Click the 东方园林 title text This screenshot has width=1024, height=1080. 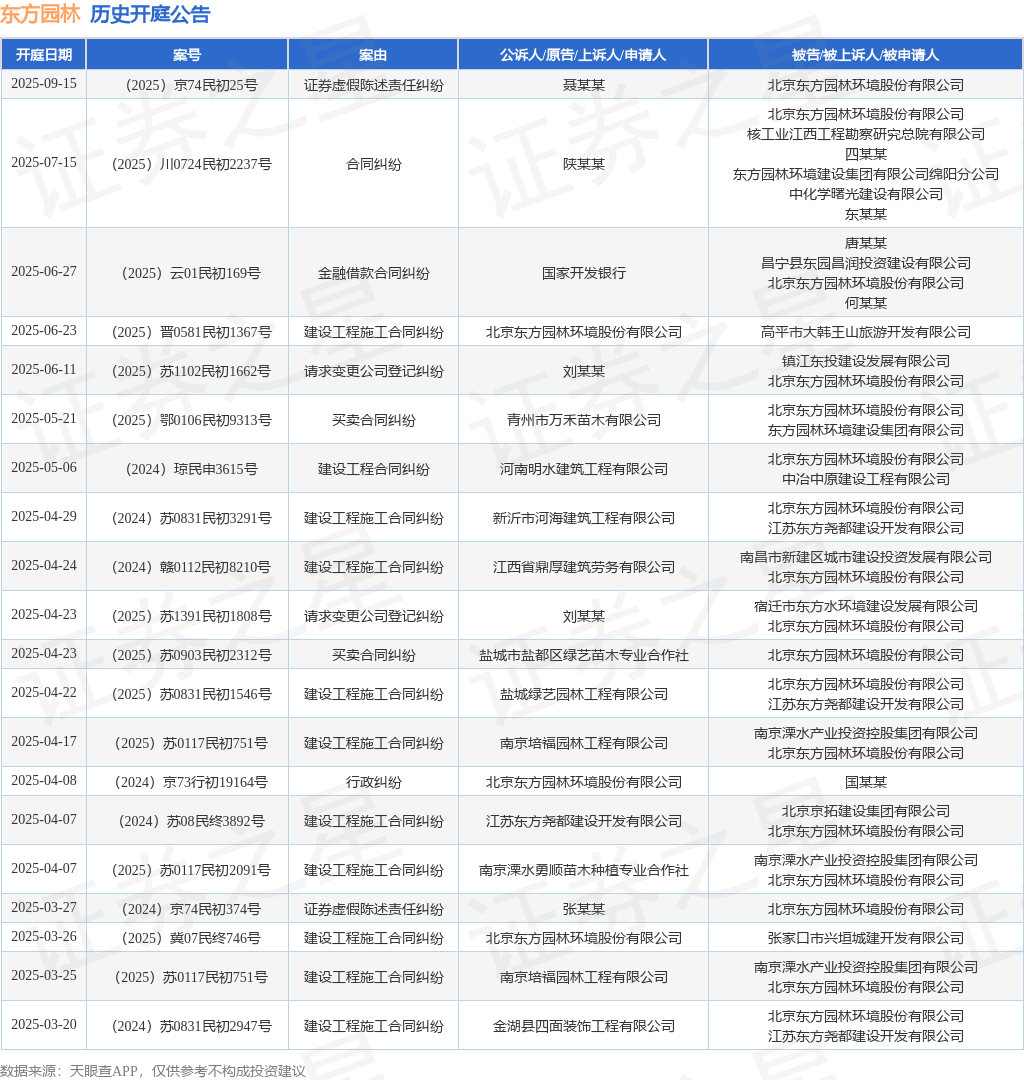tap(40, 14)
